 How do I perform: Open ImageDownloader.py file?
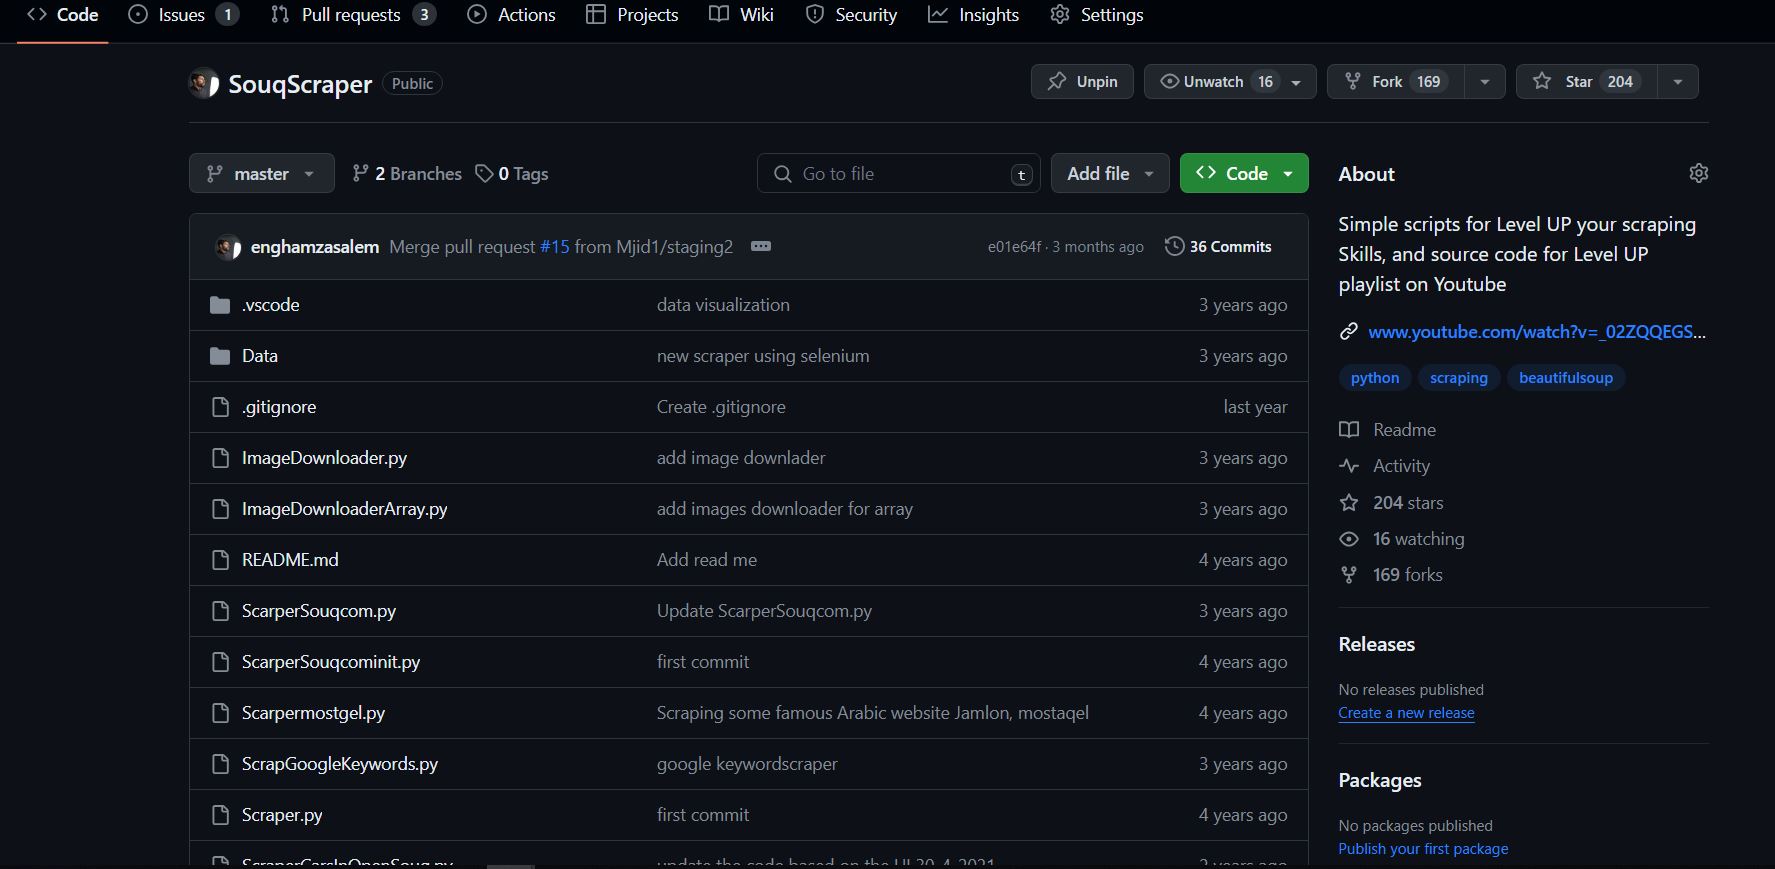point(324,458)
